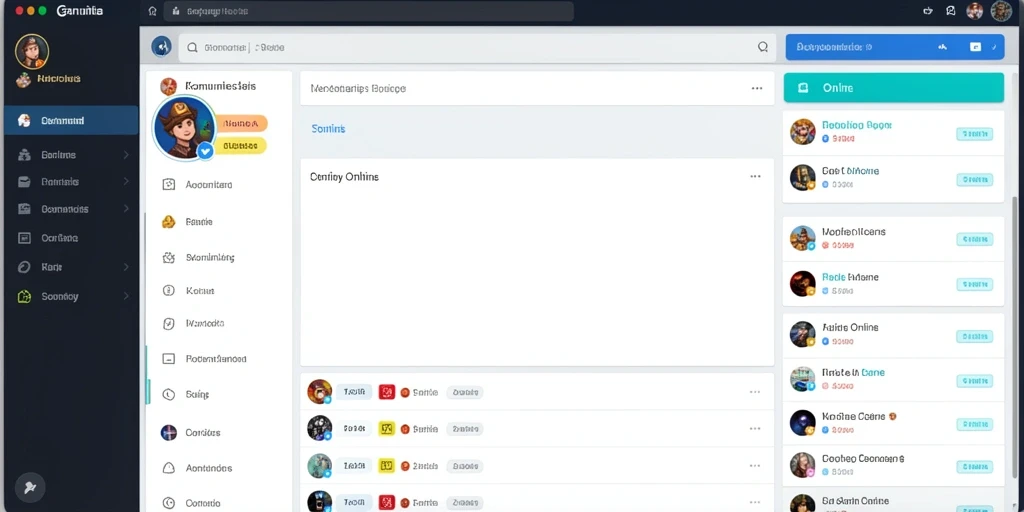Open the profile avatar in the dark sidebar
The image size is (1024, 512).
(x=32, y=51)
